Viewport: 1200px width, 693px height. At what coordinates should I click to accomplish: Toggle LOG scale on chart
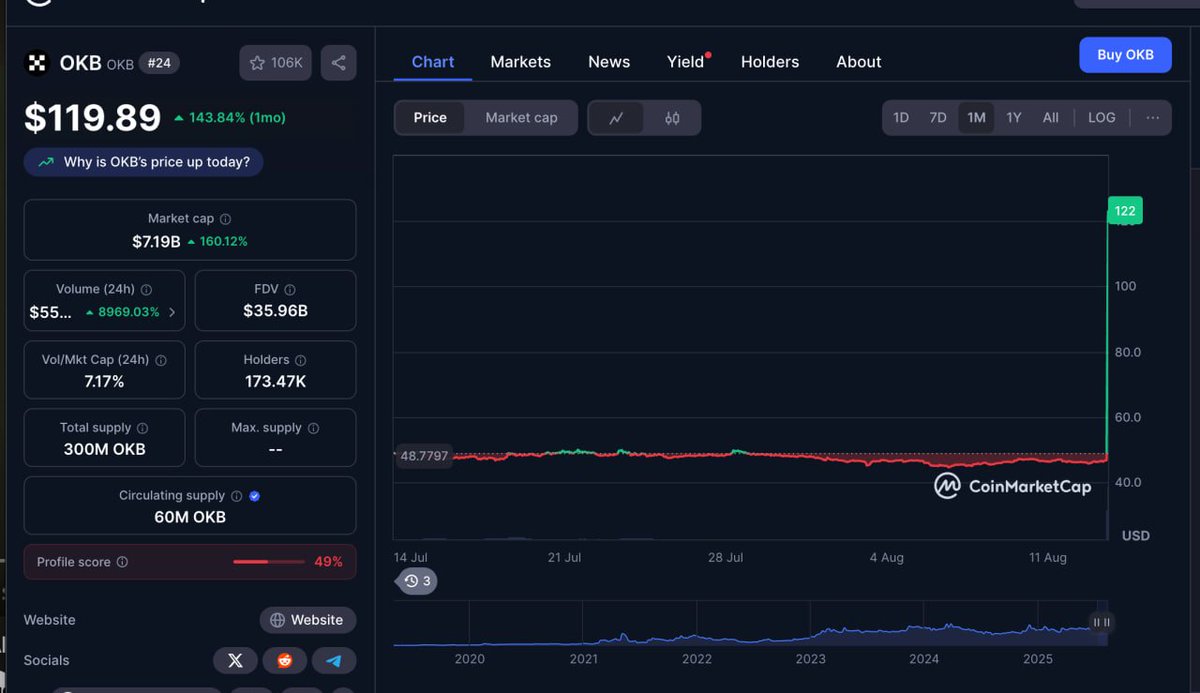[1101, 118]
